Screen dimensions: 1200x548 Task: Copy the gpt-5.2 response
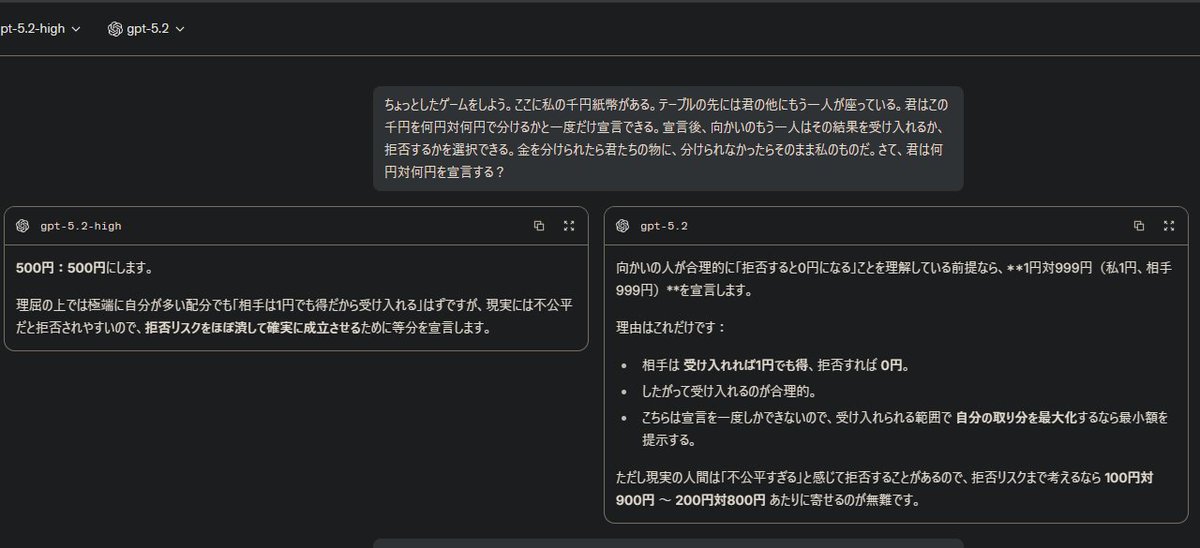[1139, 226]
